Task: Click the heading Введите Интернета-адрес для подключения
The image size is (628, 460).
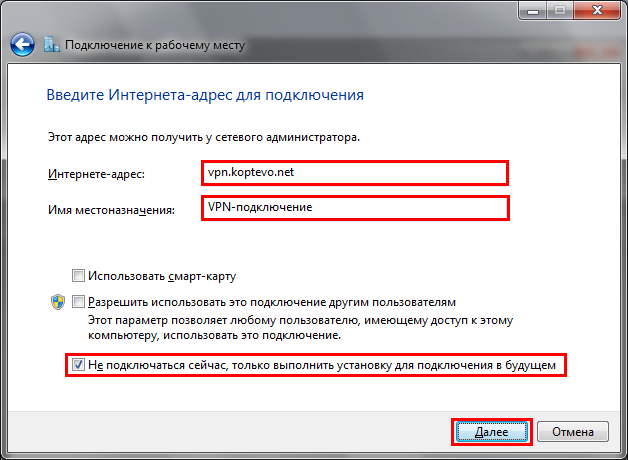Action: click(205, 95)
